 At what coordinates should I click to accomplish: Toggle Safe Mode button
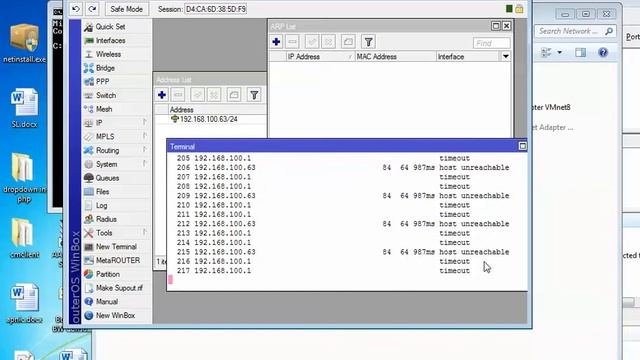tap(126, 9)
